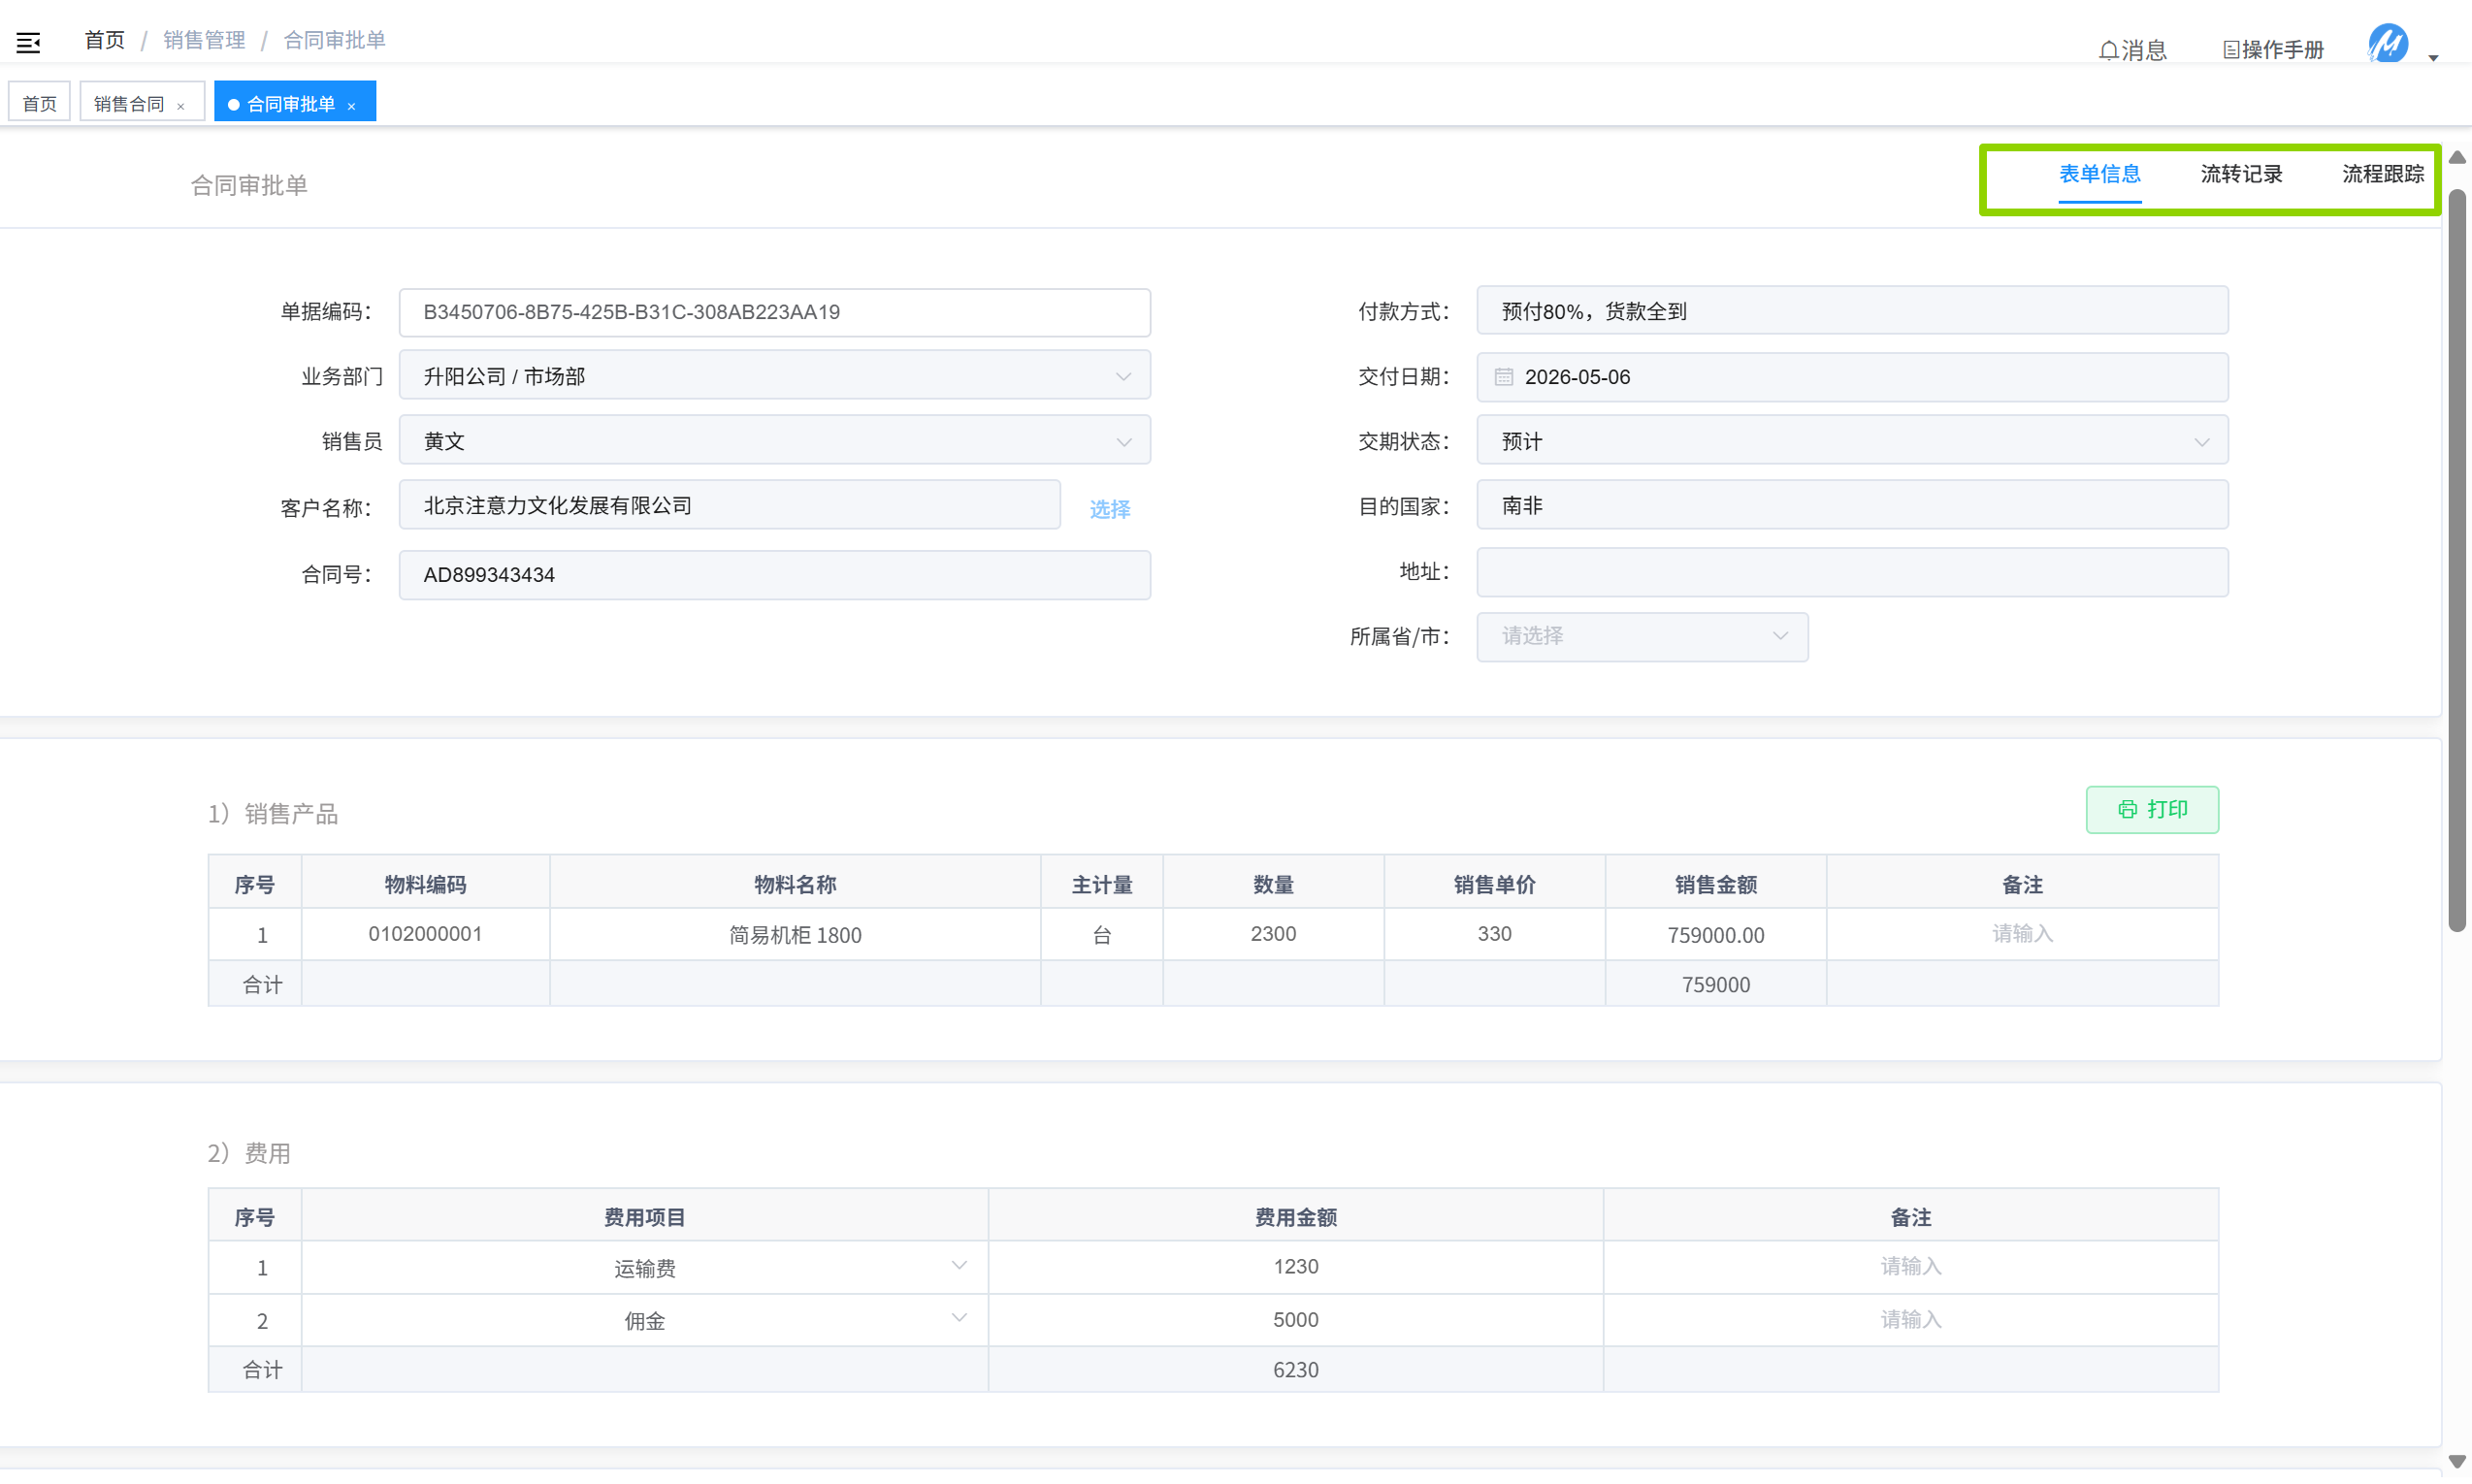Open the 所属省/市 dropdown
This screenshot has height=1484, width=2472.
(x=1642, y=637)
